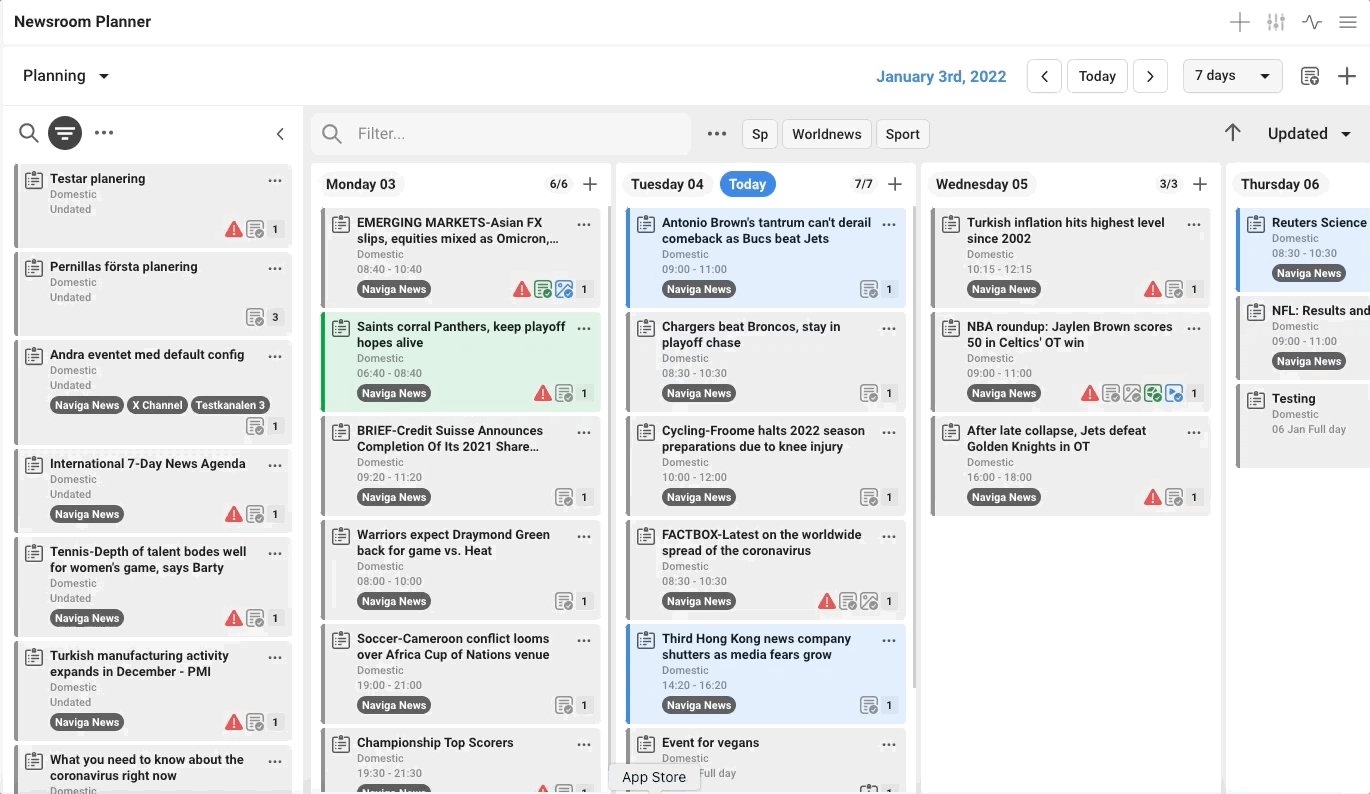The height and width of the screenshot is (794, 1370).
Task: Open the App Store button
Action: pyautogui.click(x=654, y=777)
